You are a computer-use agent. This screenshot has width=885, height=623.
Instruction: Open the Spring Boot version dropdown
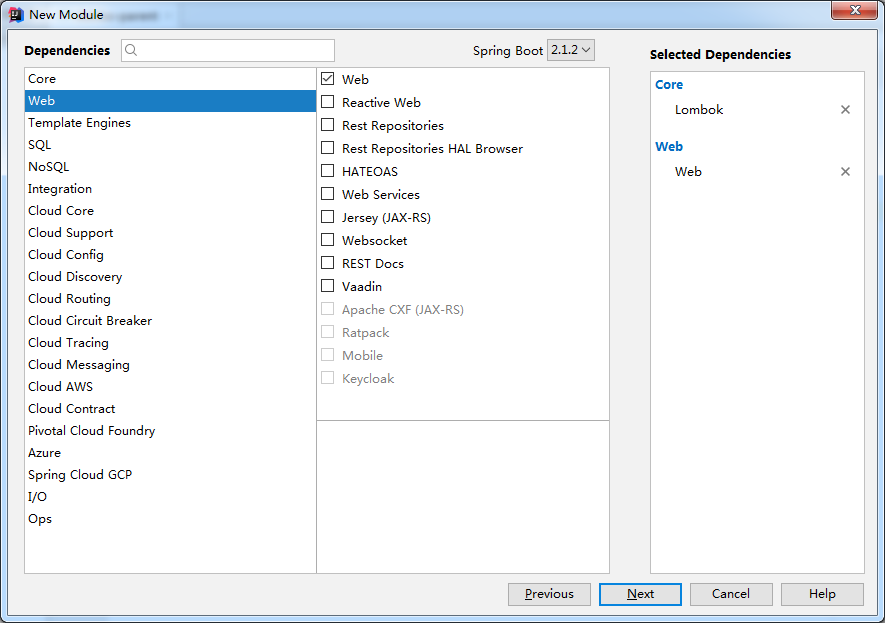pyautogui.click(x=571, y=50)
